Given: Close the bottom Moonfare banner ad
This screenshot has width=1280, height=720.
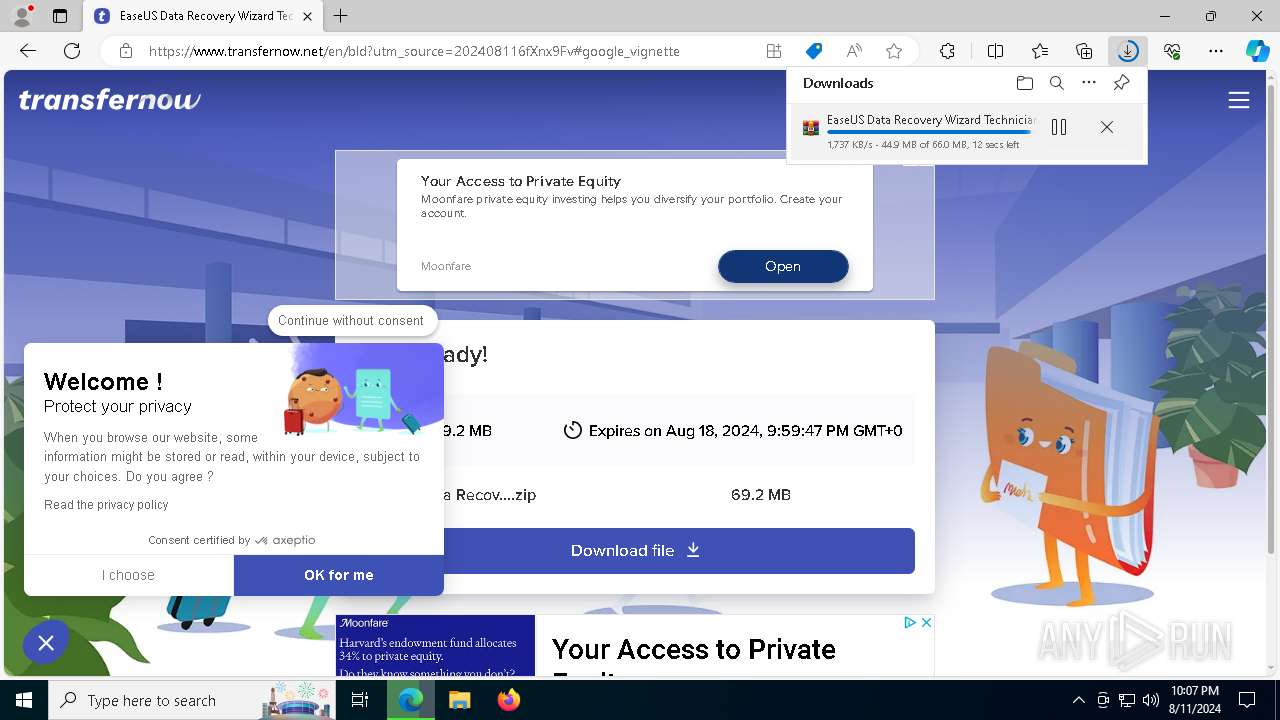Looking at the screenshot, I should point(926,622).
